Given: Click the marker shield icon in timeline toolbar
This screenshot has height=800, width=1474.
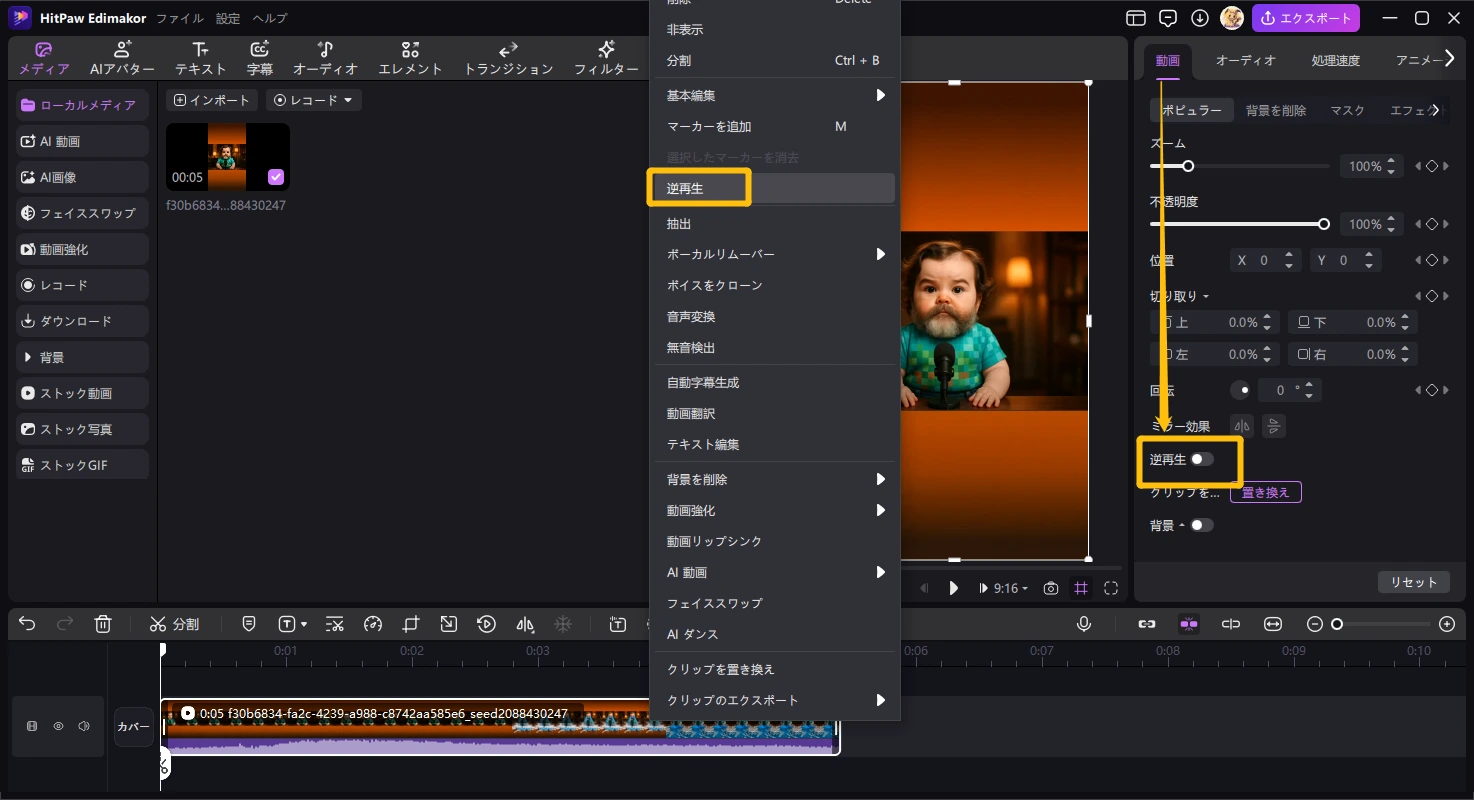Looking at the screenshot, I should click(249, 624).
